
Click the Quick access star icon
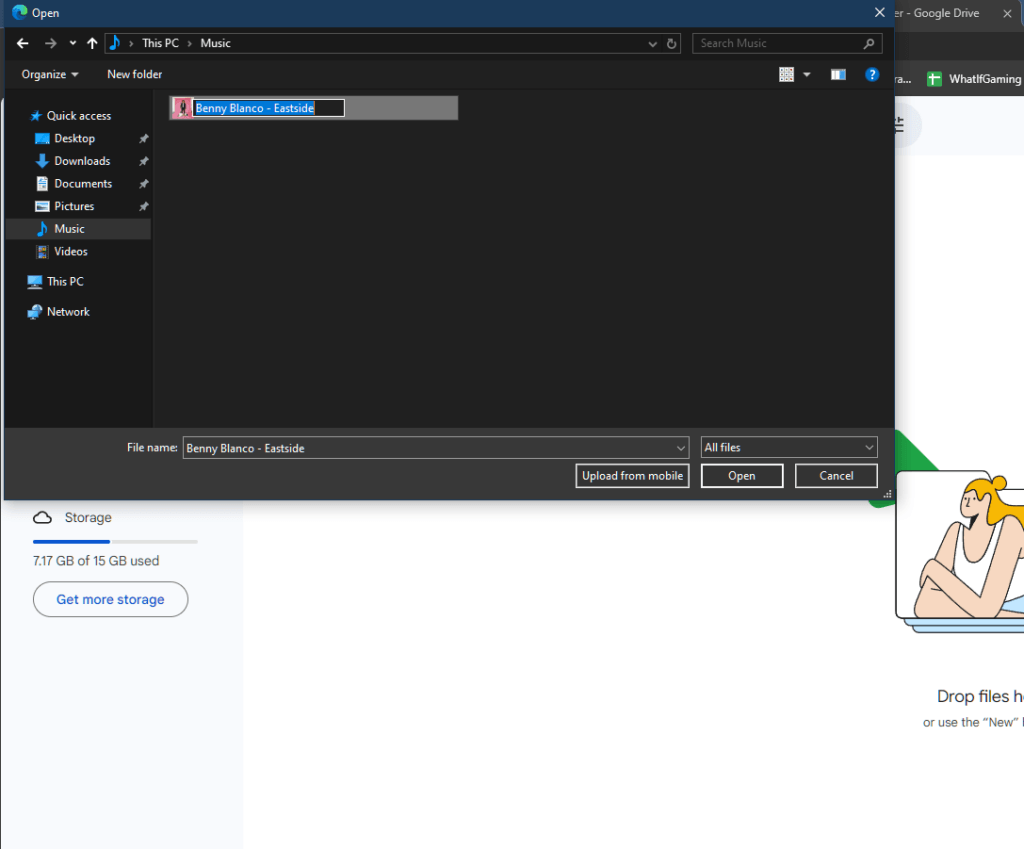point(36,116)
